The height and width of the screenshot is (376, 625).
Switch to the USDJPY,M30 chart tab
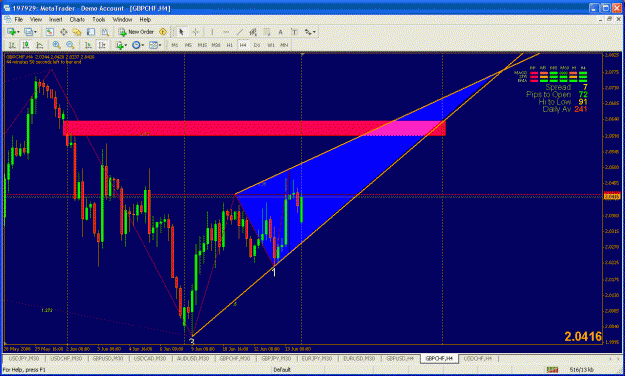[x=24, y=359]
